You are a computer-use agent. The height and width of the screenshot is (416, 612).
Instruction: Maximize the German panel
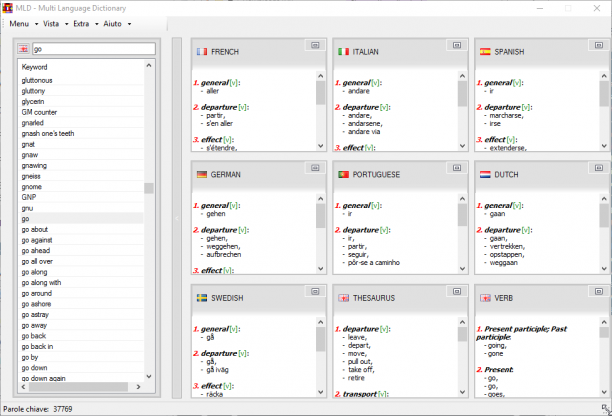315,168
